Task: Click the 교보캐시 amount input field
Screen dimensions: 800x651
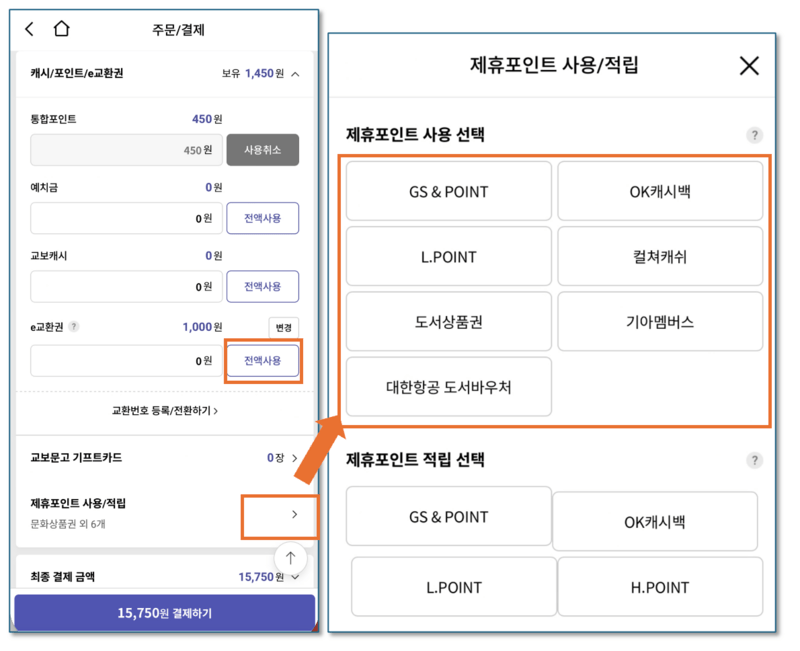Action: (126, 286)
